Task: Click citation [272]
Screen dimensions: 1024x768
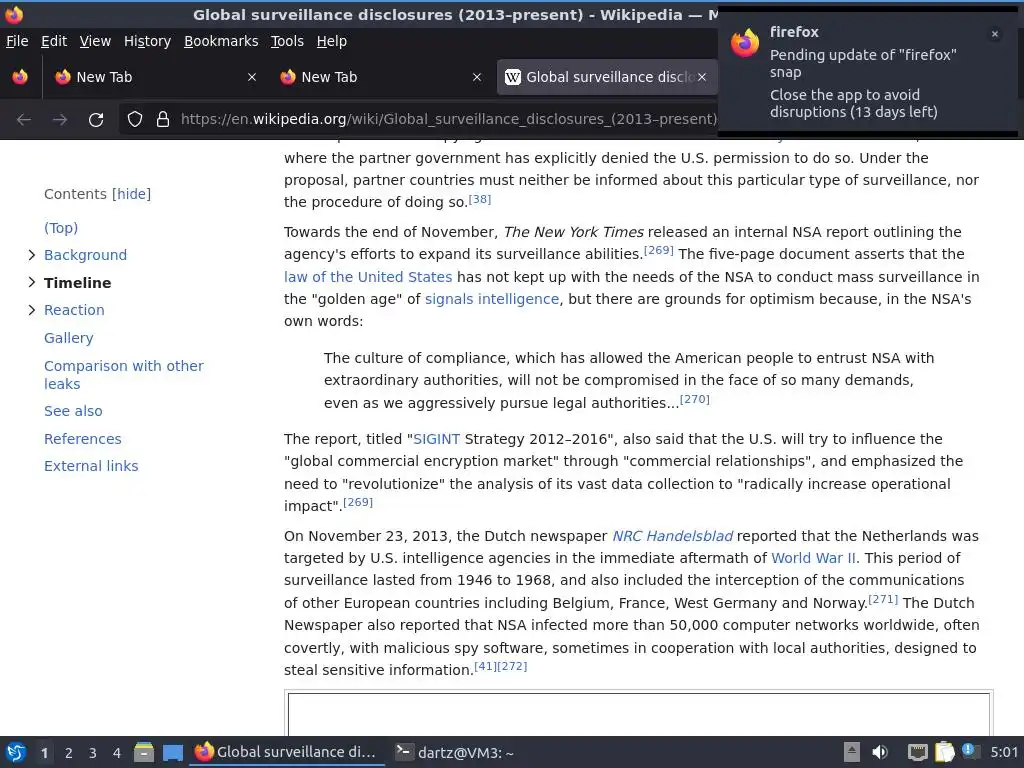Action: pyautogui.click(x=512, y=666)
